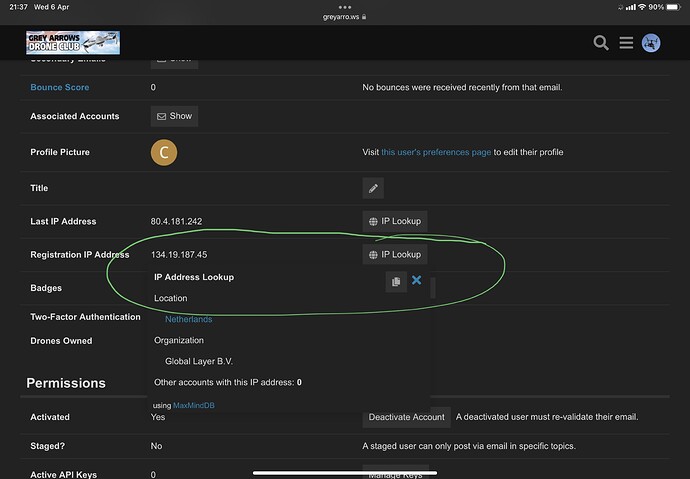Open the hamburger menu
690x479 pixels.
(626, 43)
